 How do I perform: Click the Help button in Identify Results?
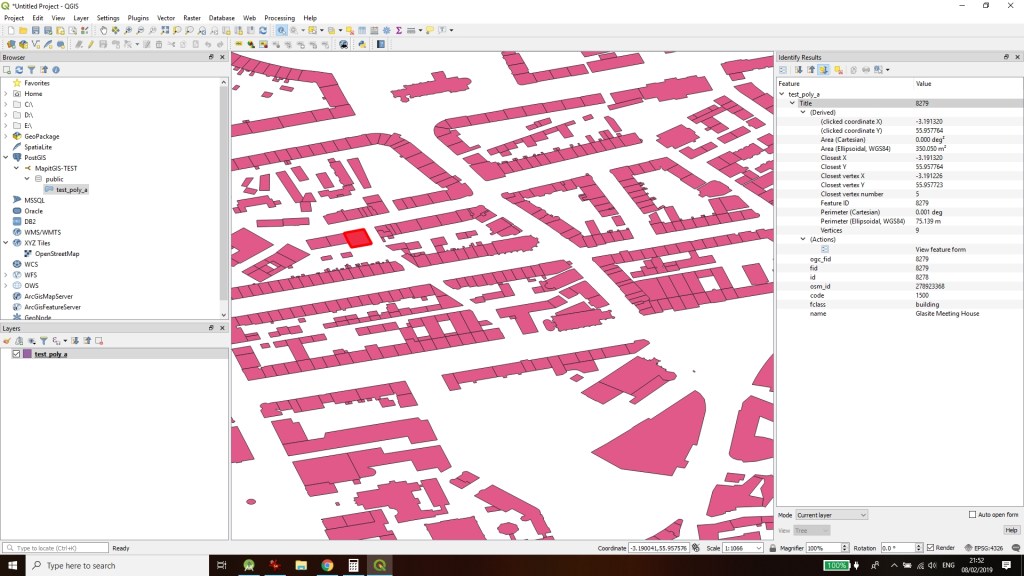tap(1011, 530)
